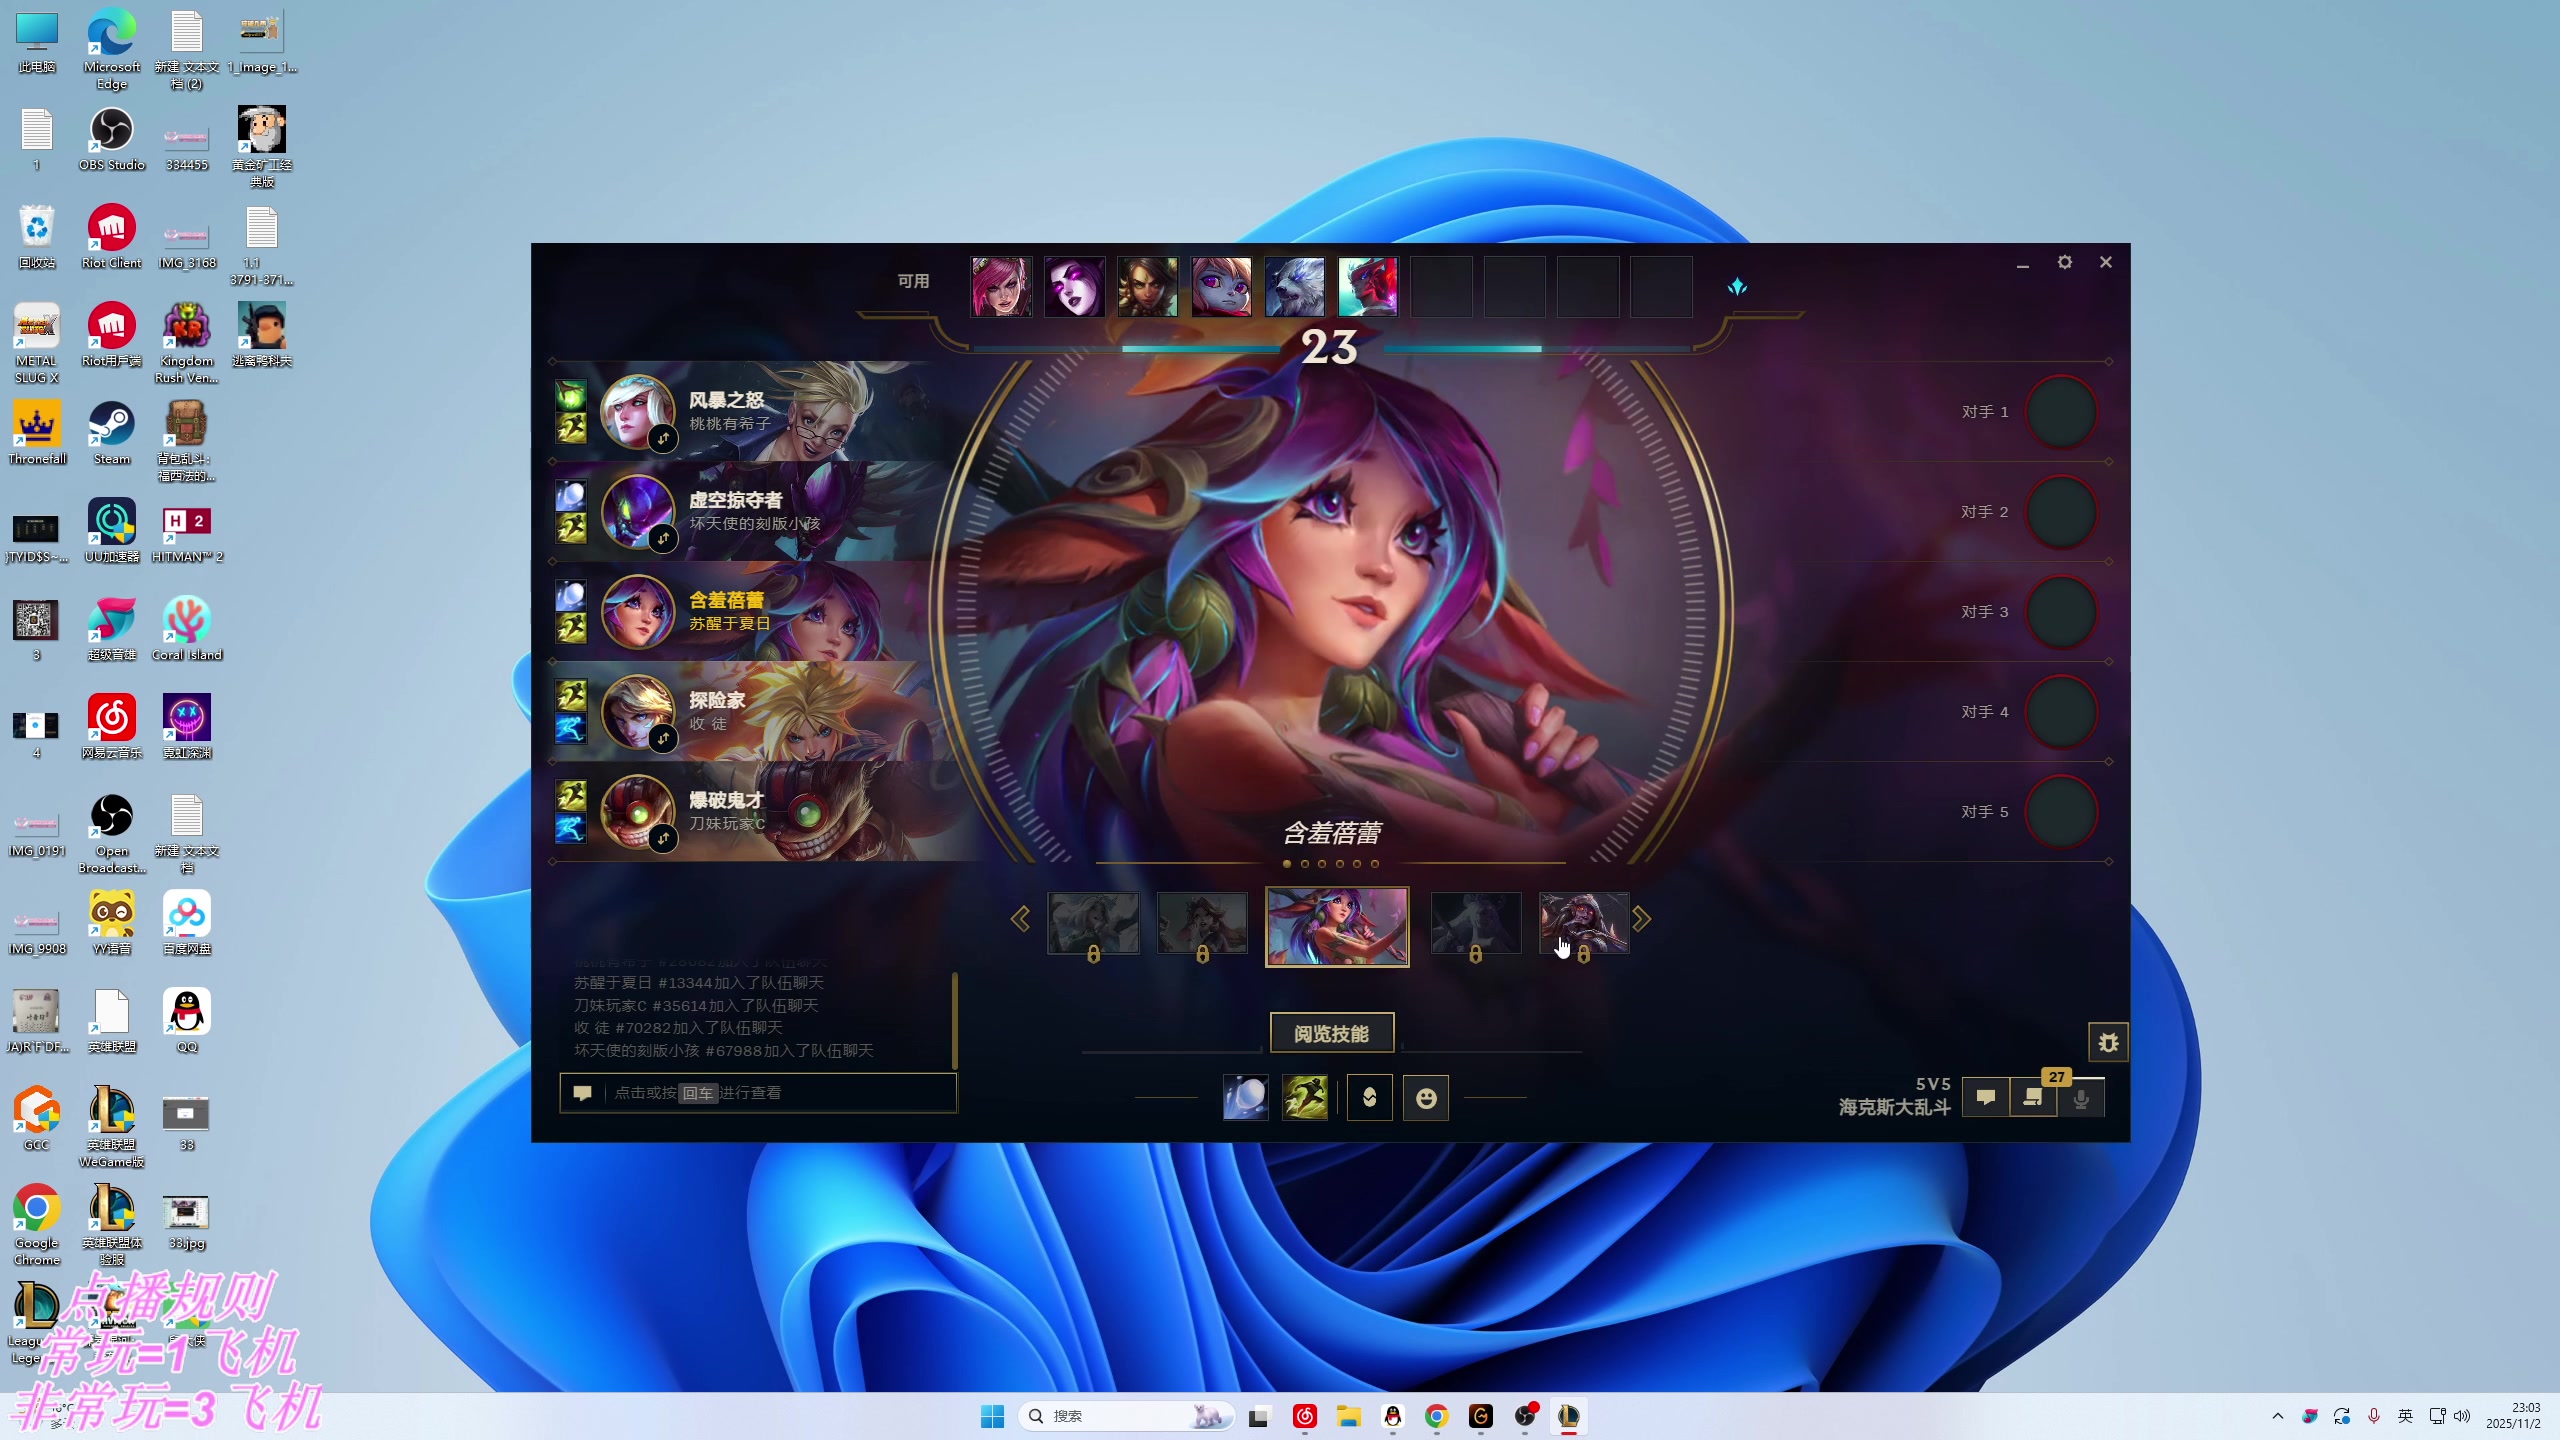Click swap icon on 风暴之怒 portrait
The image size is (2560, 1440).
(x=663, y=438)
